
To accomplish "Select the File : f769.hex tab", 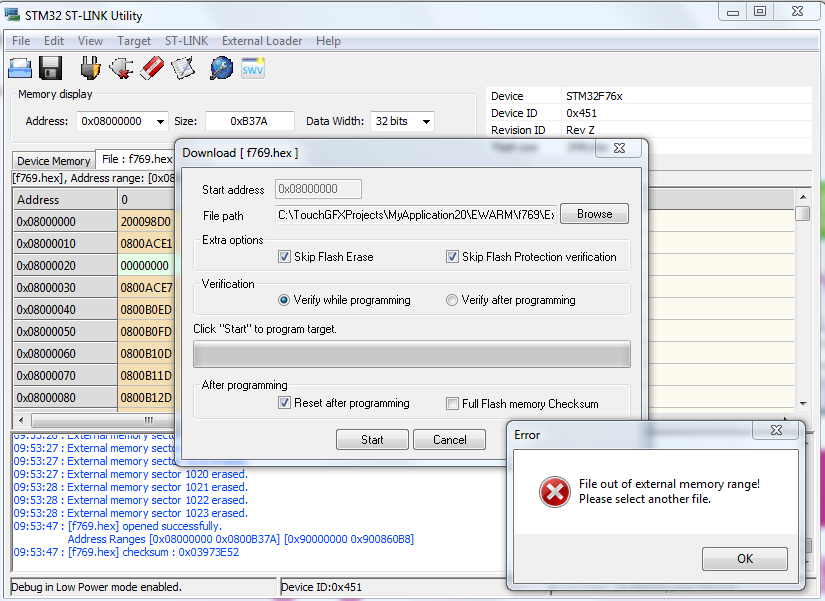I will [x=137, y=159].
